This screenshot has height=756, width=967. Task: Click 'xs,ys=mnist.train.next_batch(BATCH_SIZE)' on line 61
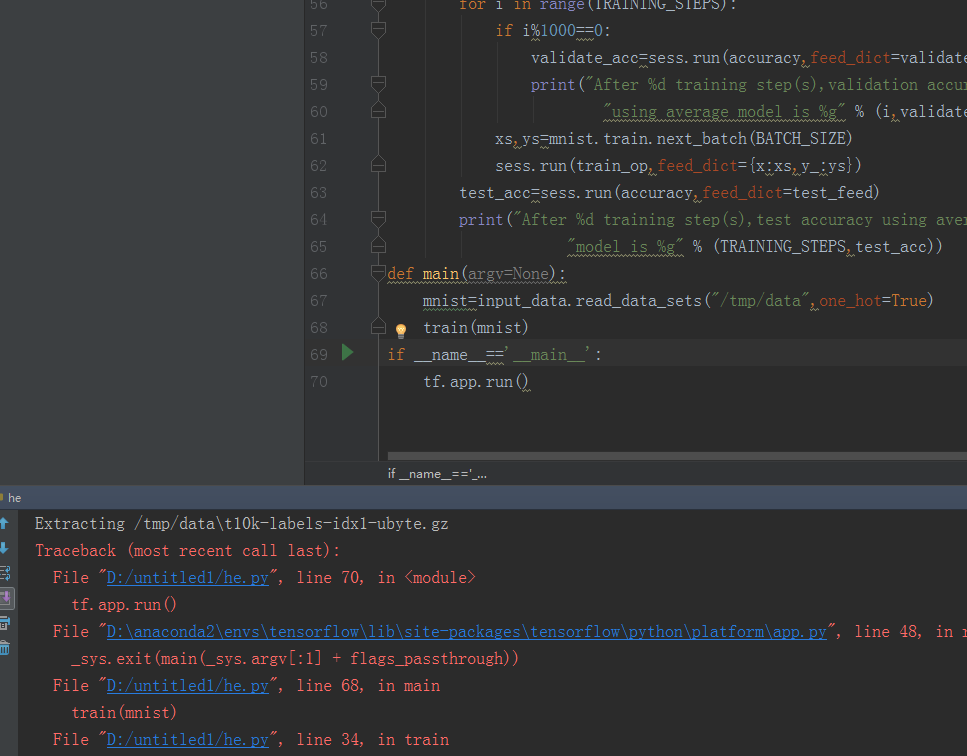pos(673,139)
